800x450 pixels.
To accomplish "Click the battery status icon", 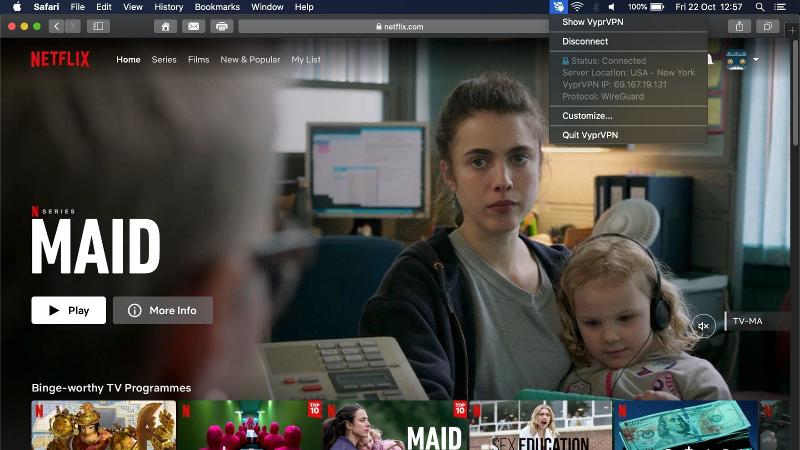I will pos(657,7).
